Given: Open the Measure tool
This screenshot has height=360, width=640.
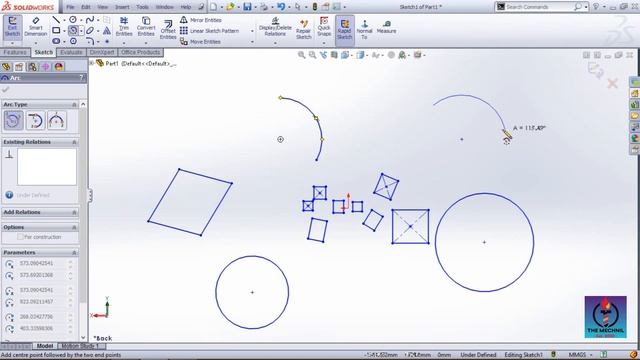Looking at the screenshot, I should [x=386, y=27].
